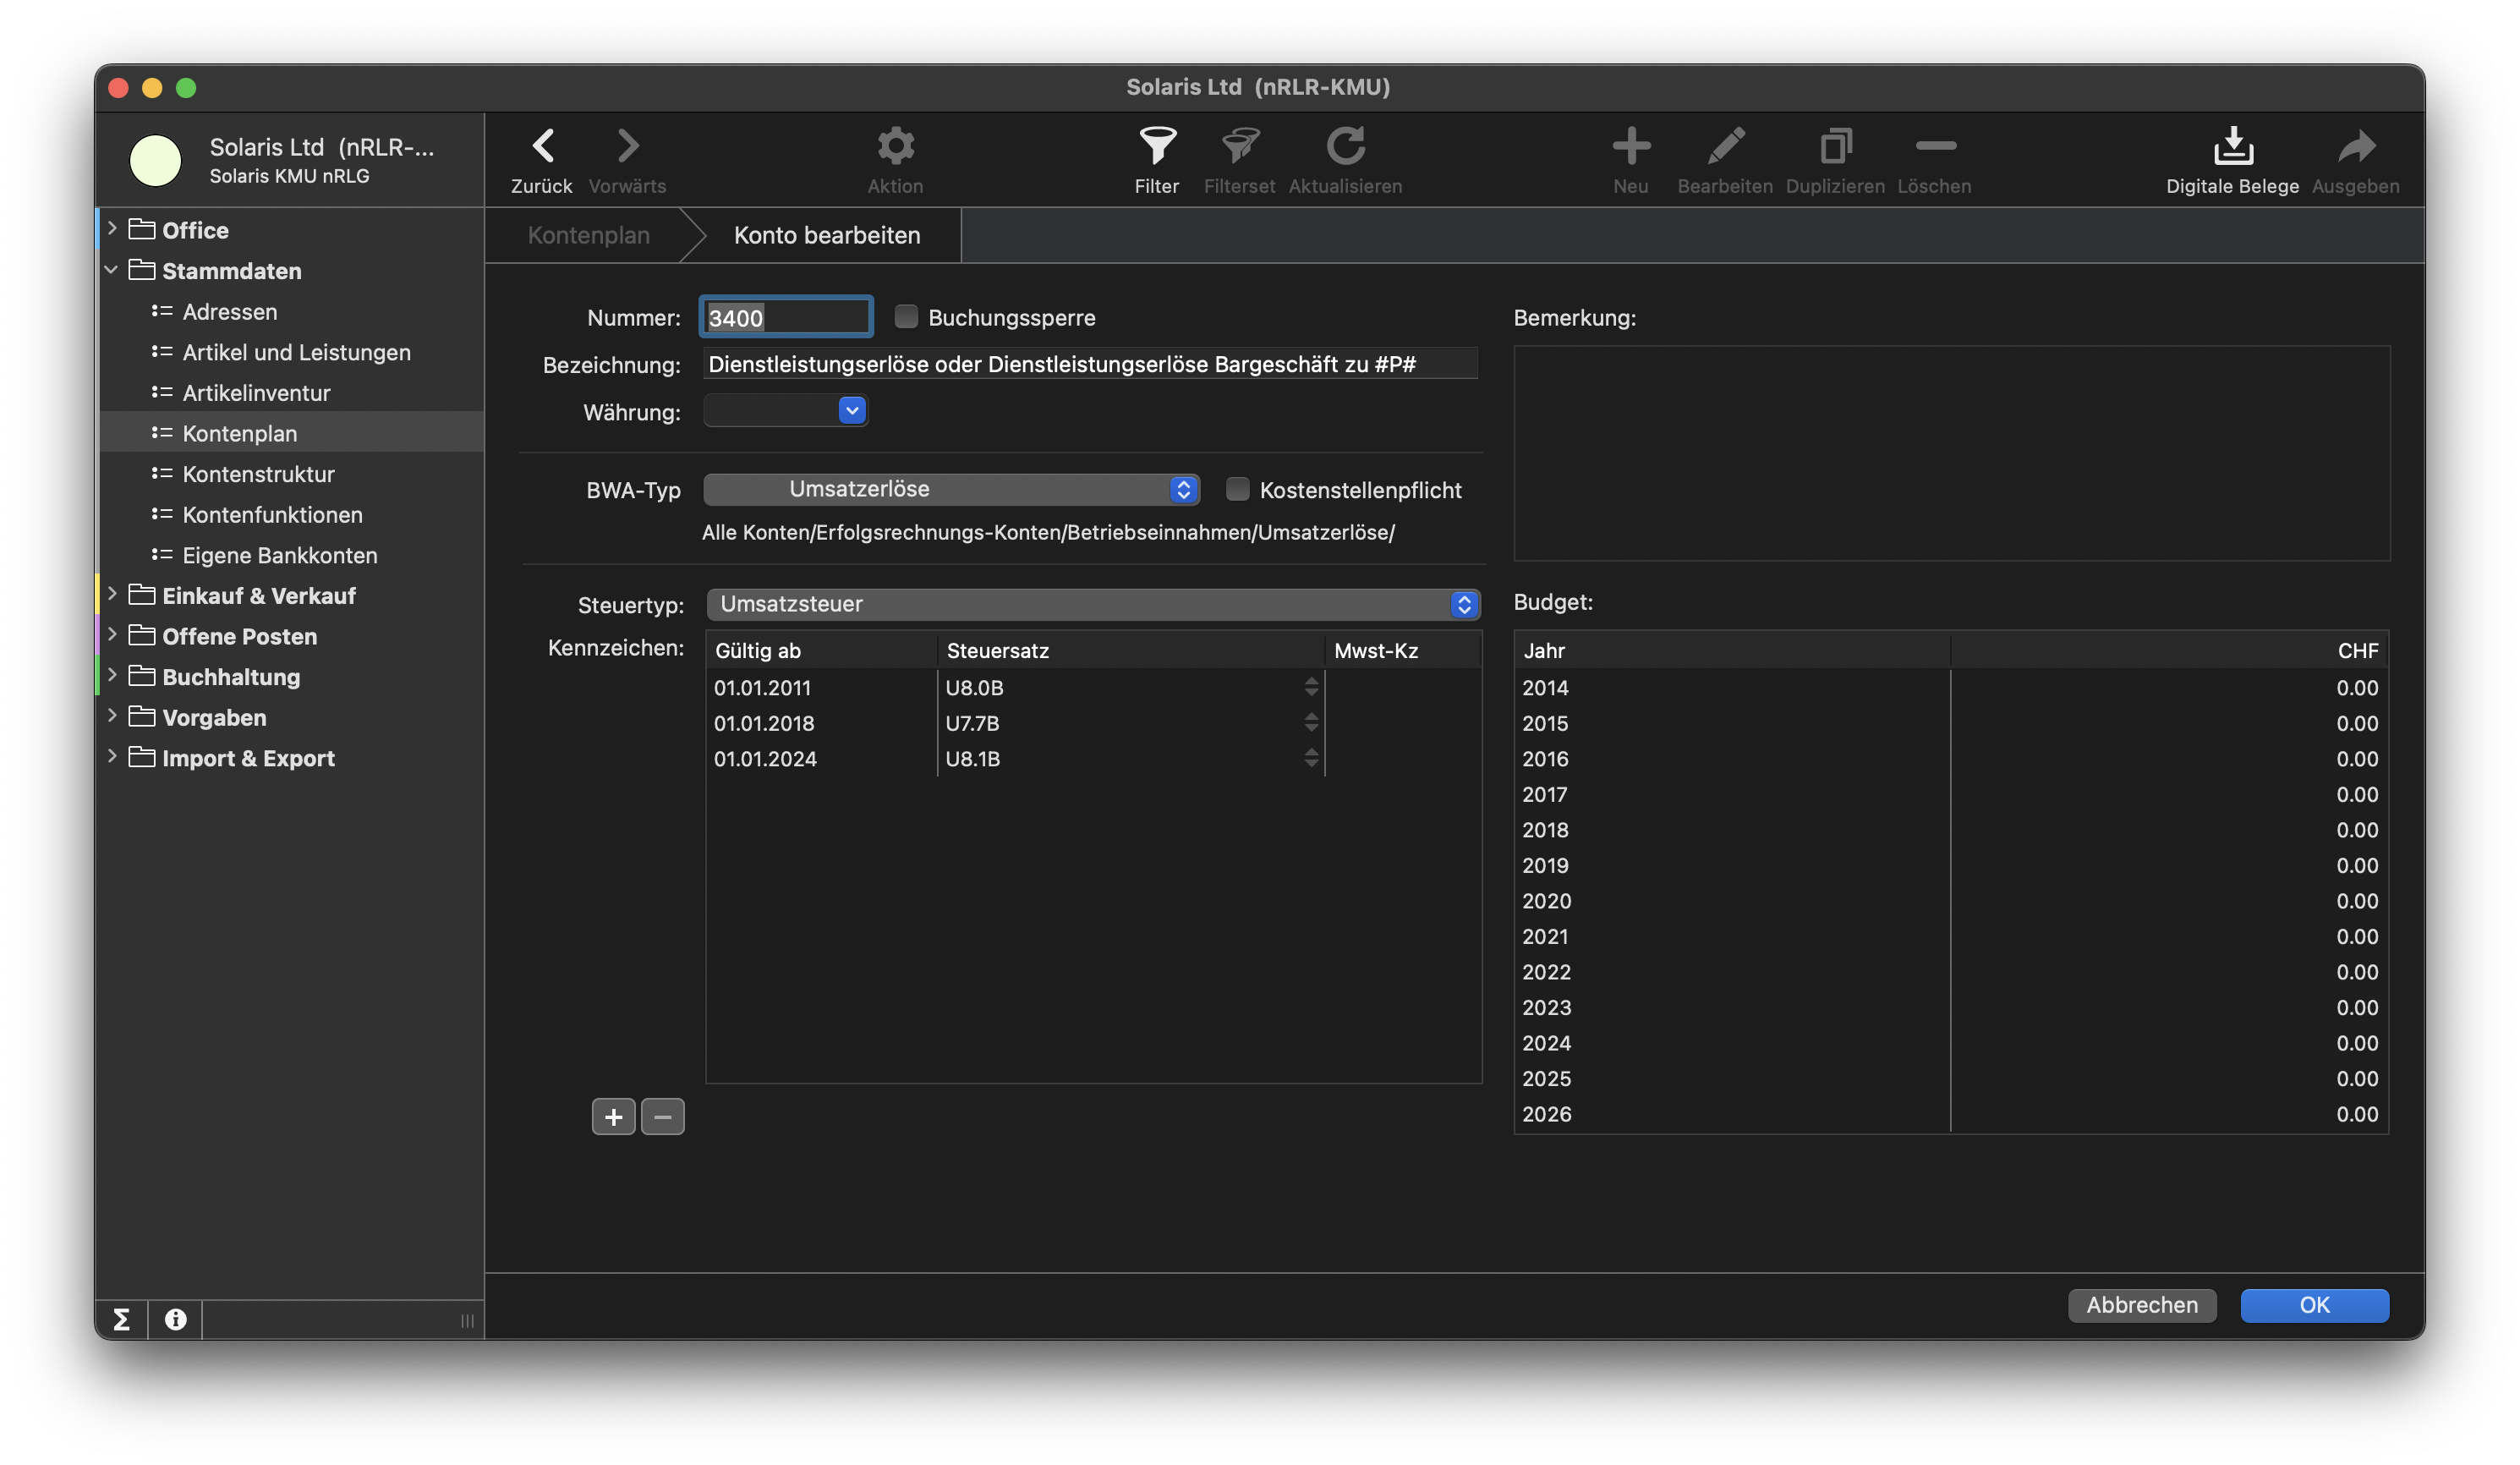The width and height of the screenshot is (2520, 1465).
Task: Click the Zurück back arrow icon
Action: tap(542, 147)
